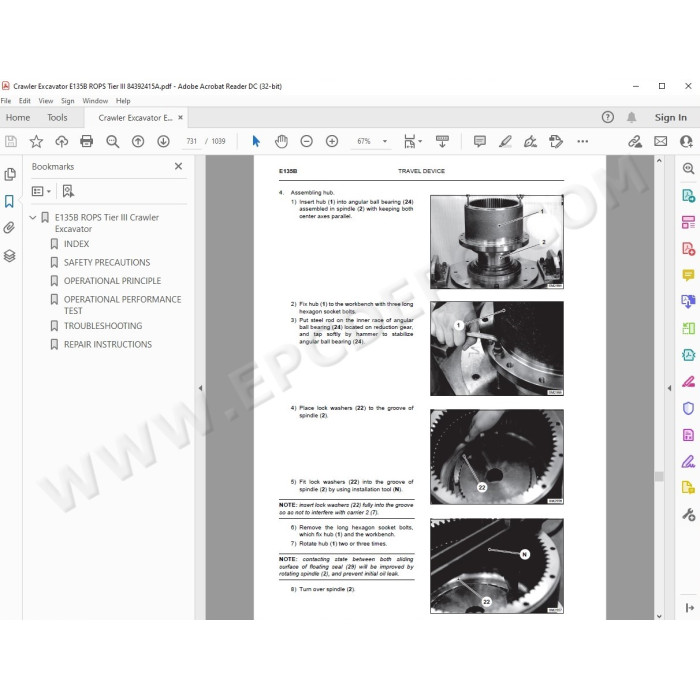
Task: Open the Comment tool in right pane
Action: click(688, 275)
